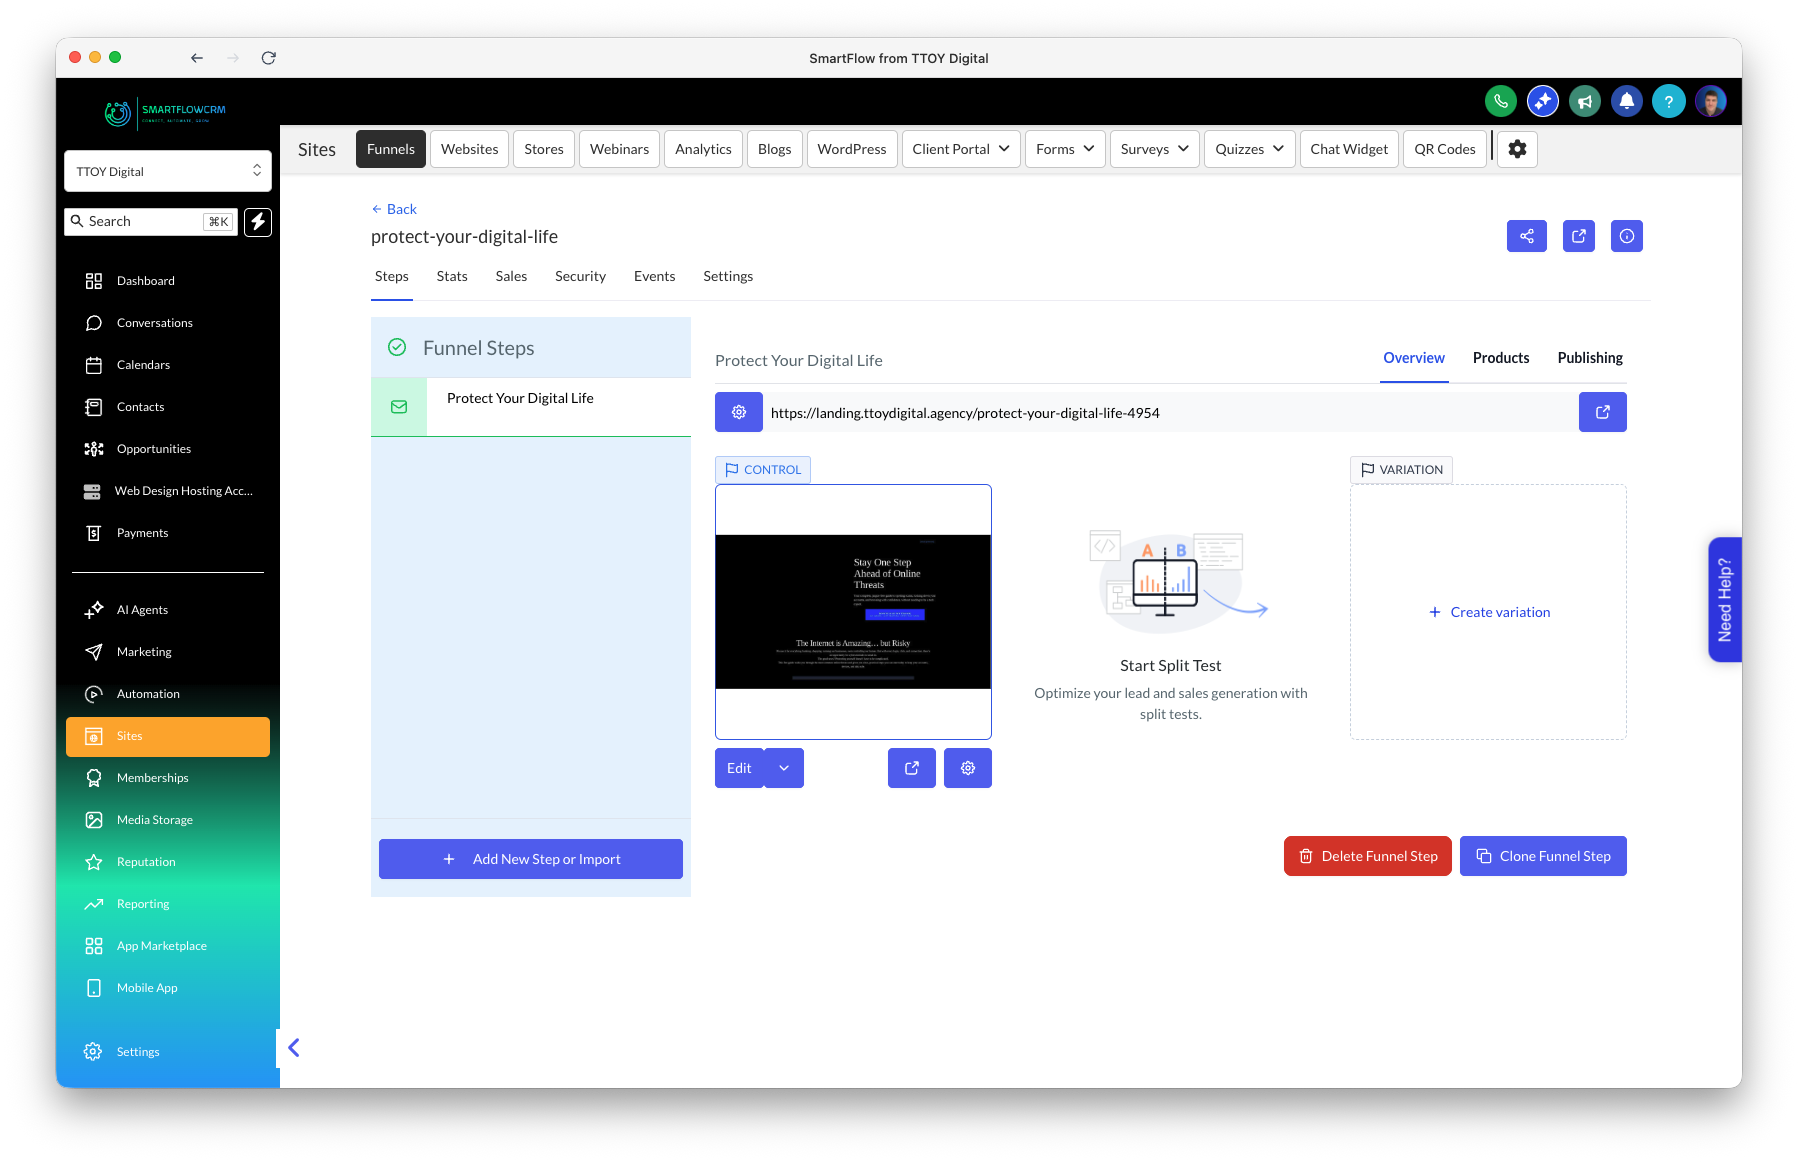The width and height of the screenshot is (1798, 1162).
Task: Open the Control step's settings gear below preview
Action: pos(967,768)
